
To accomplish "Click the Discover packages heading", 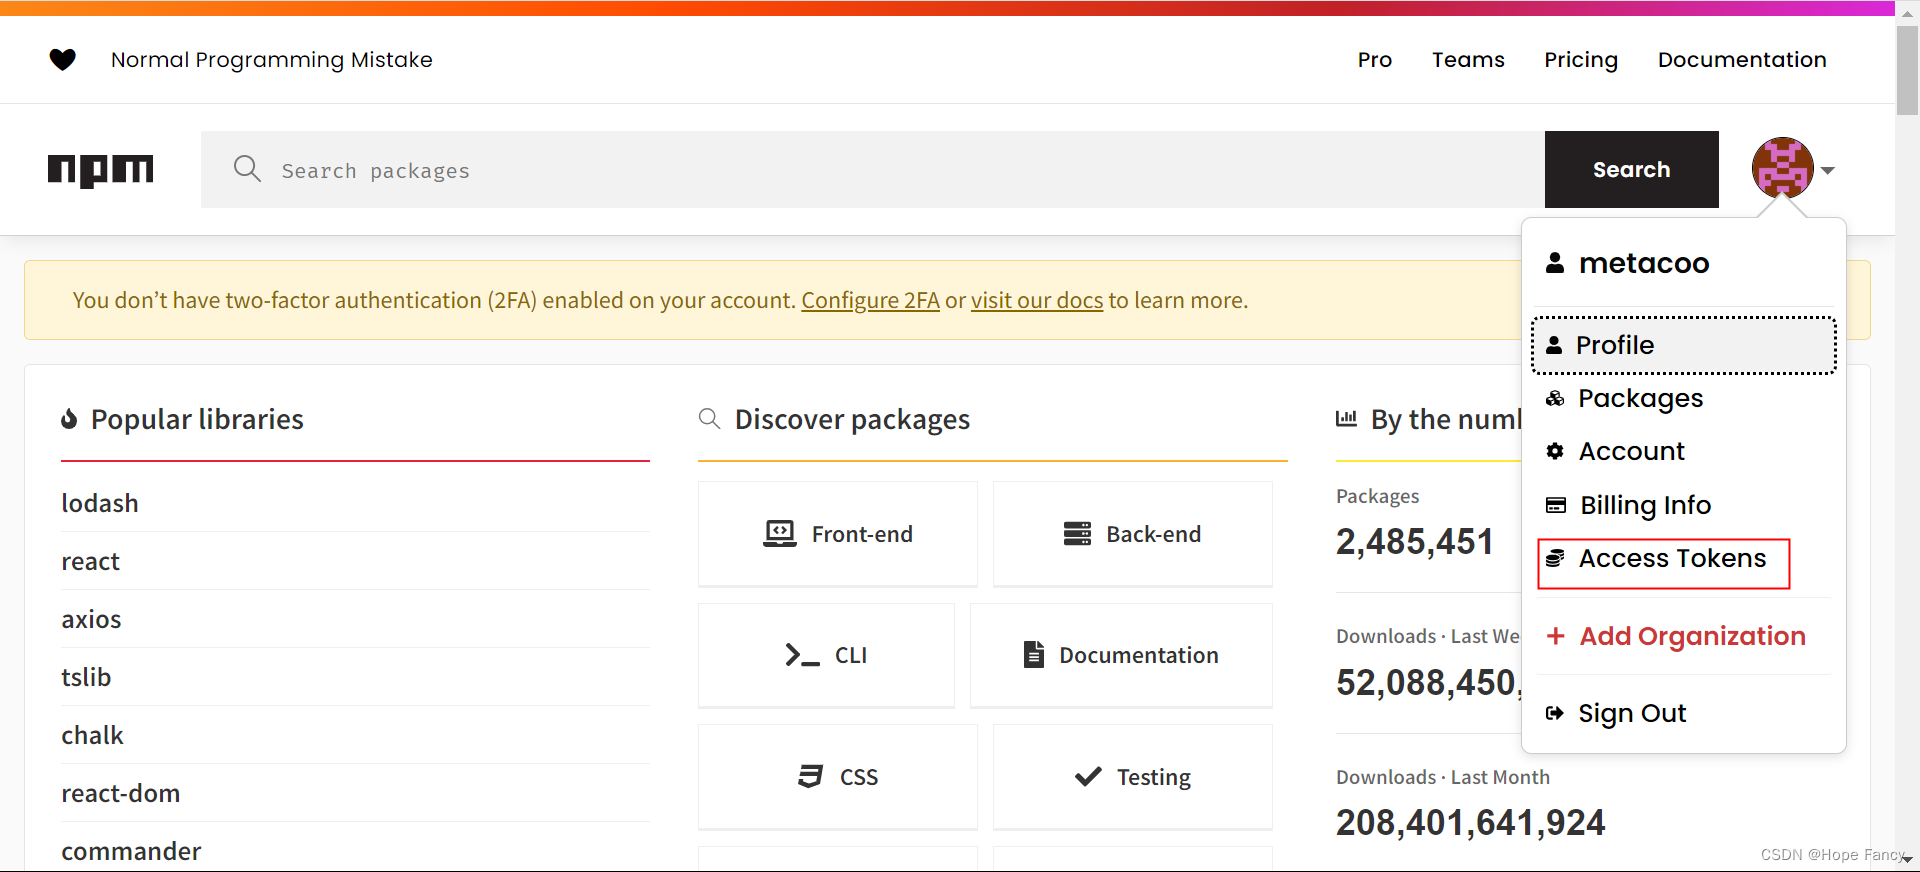I will point(852,419).
